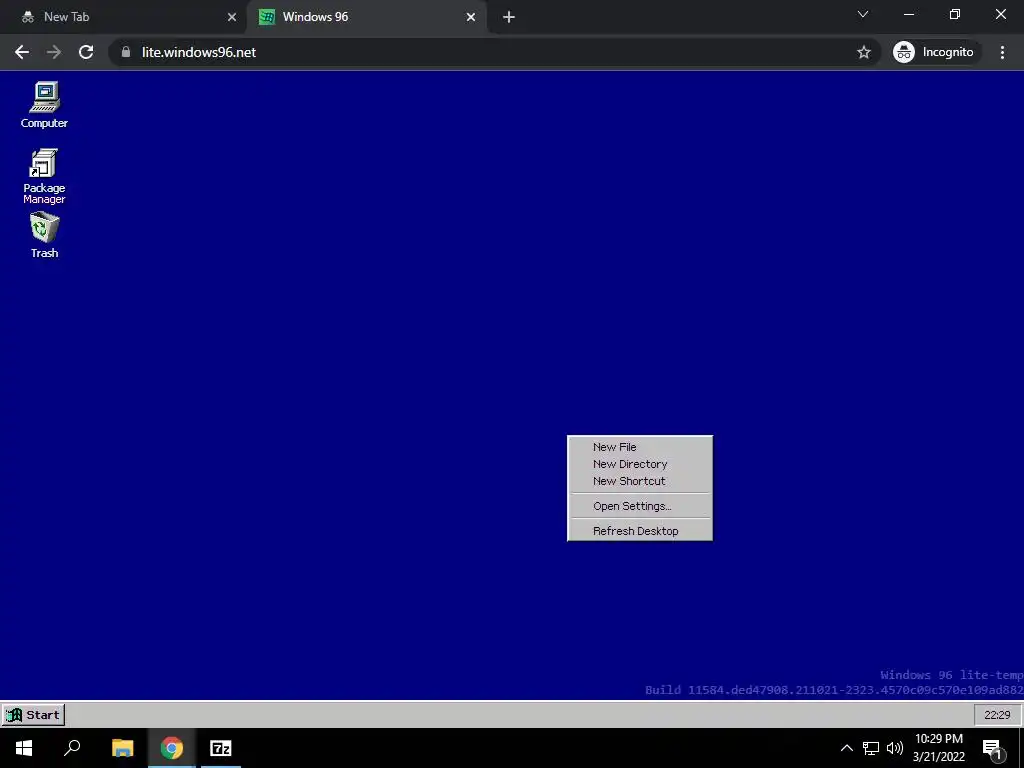Select Refresh Desktop in context menu
Image resolution: width=1024 pixels, height=768 pixels.
pyautogui.click(x=640, y=531)
